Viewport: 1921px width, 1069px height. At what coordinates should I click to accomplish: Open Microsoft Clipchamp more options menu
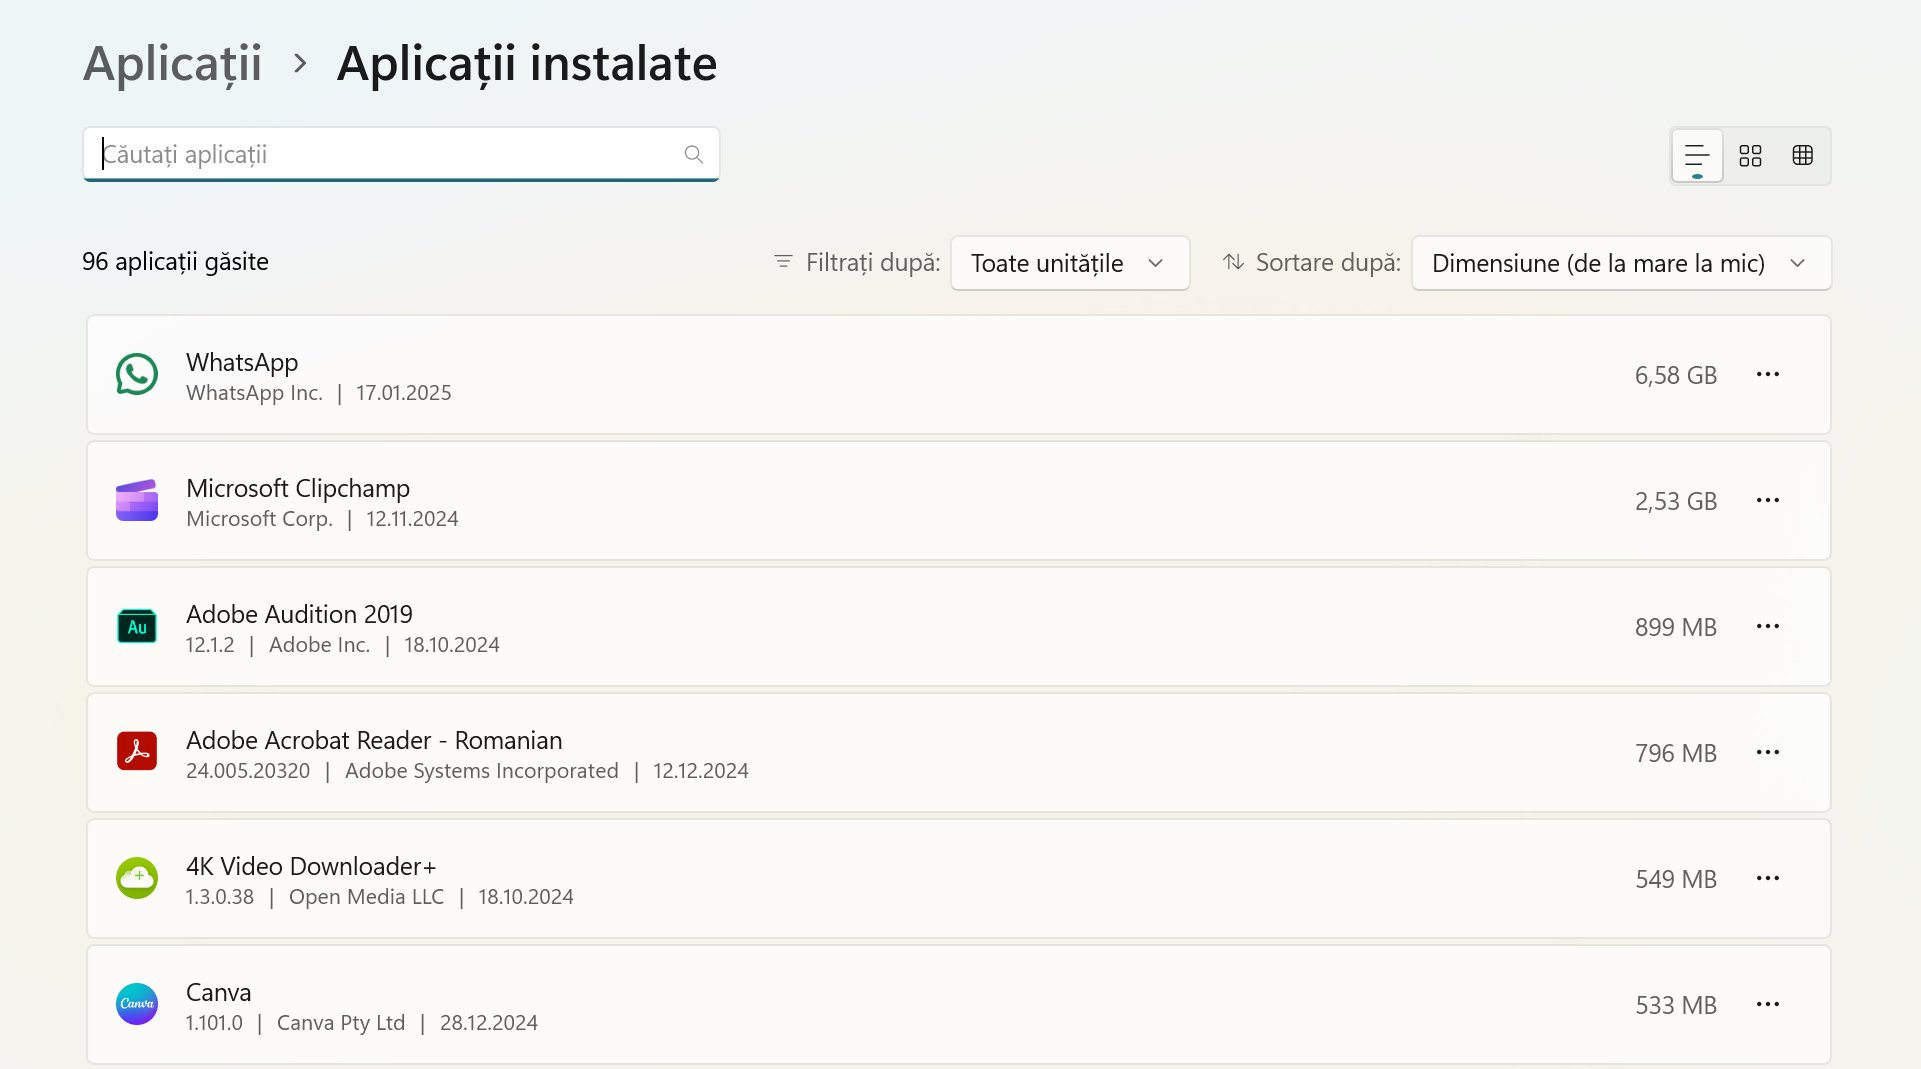pos(1768,500)
